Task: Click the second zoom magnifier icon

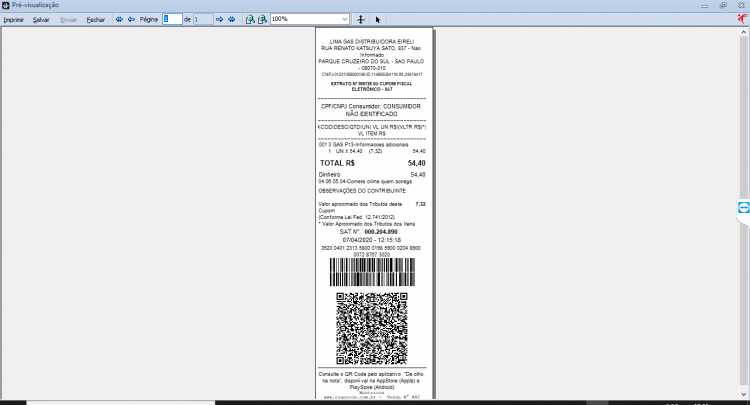Action: point(262,20)
